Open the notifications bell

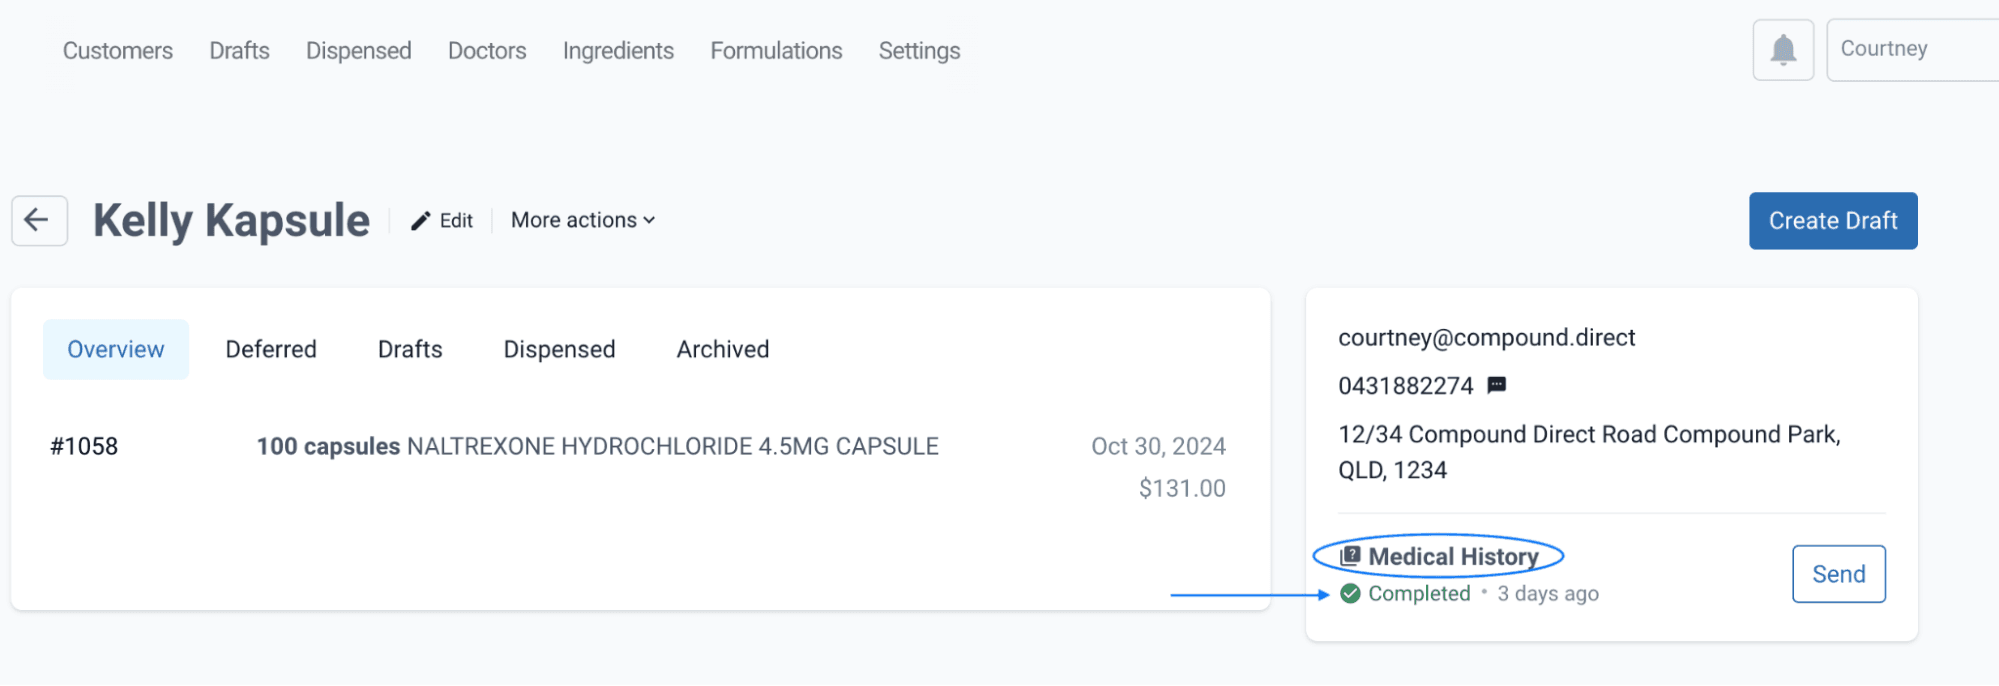(1783, 50)
